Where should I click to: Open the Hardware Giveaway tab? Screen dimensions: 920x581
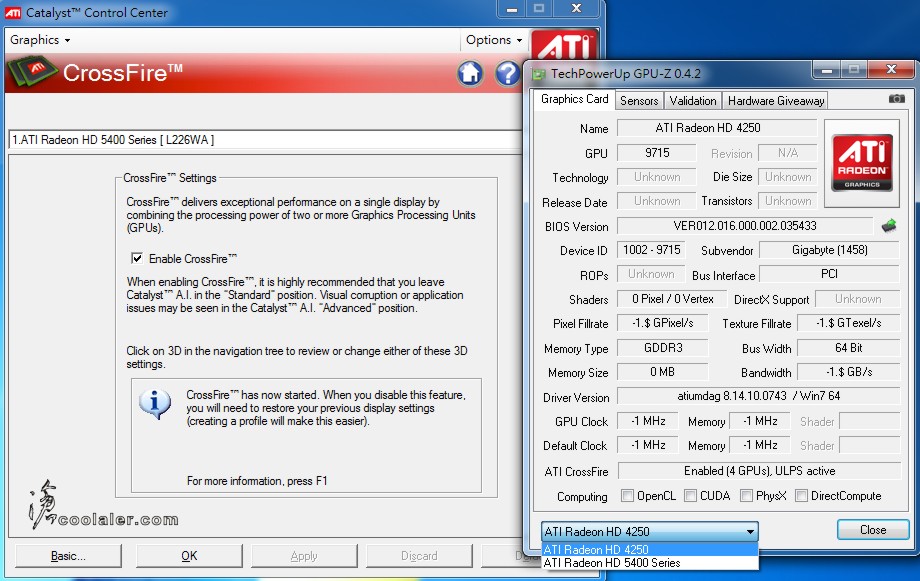point(776,101)
